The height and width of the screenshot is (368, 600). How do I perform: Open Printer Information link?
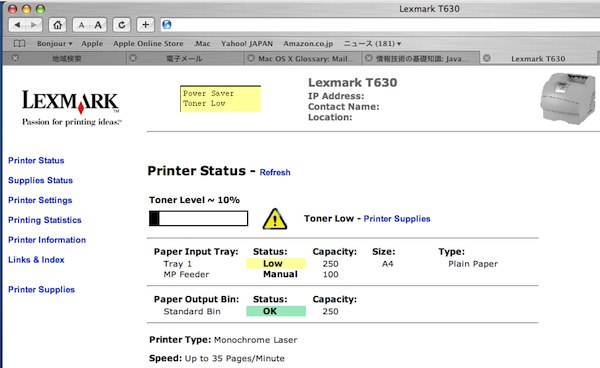(47, 240)
